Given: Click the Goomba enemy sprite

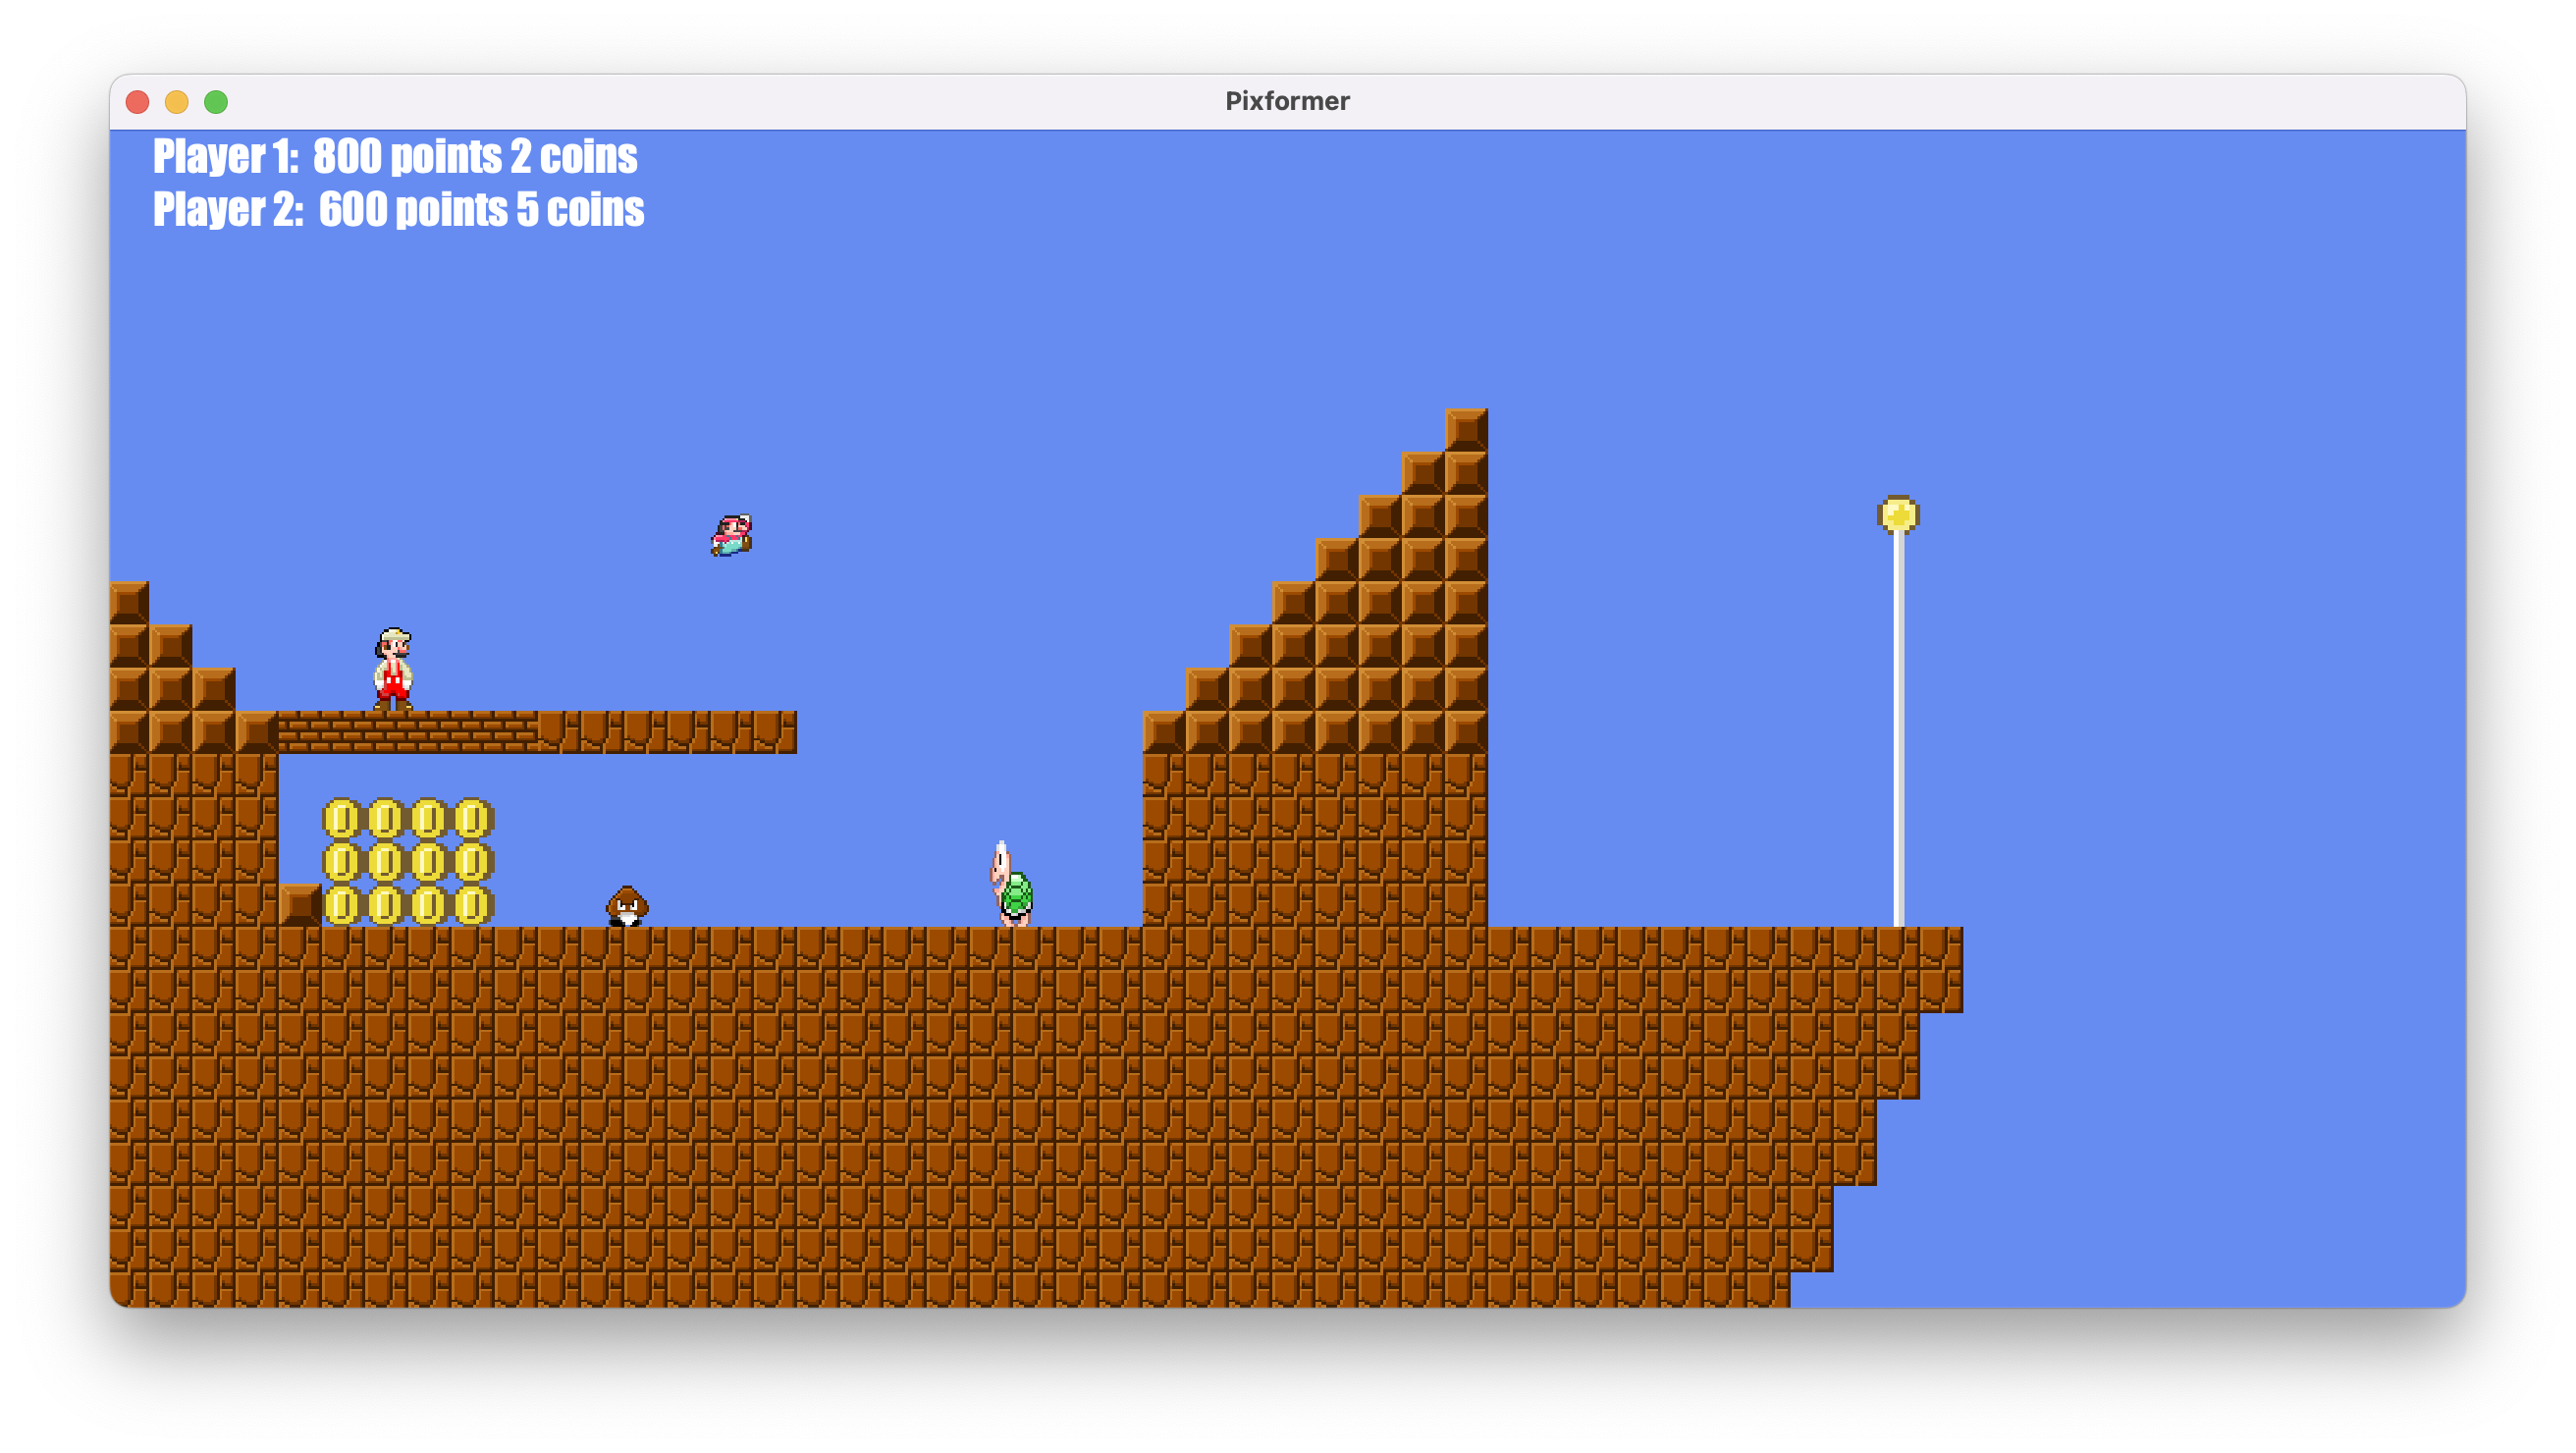Looking at the screenshot, I should [627, 906].
